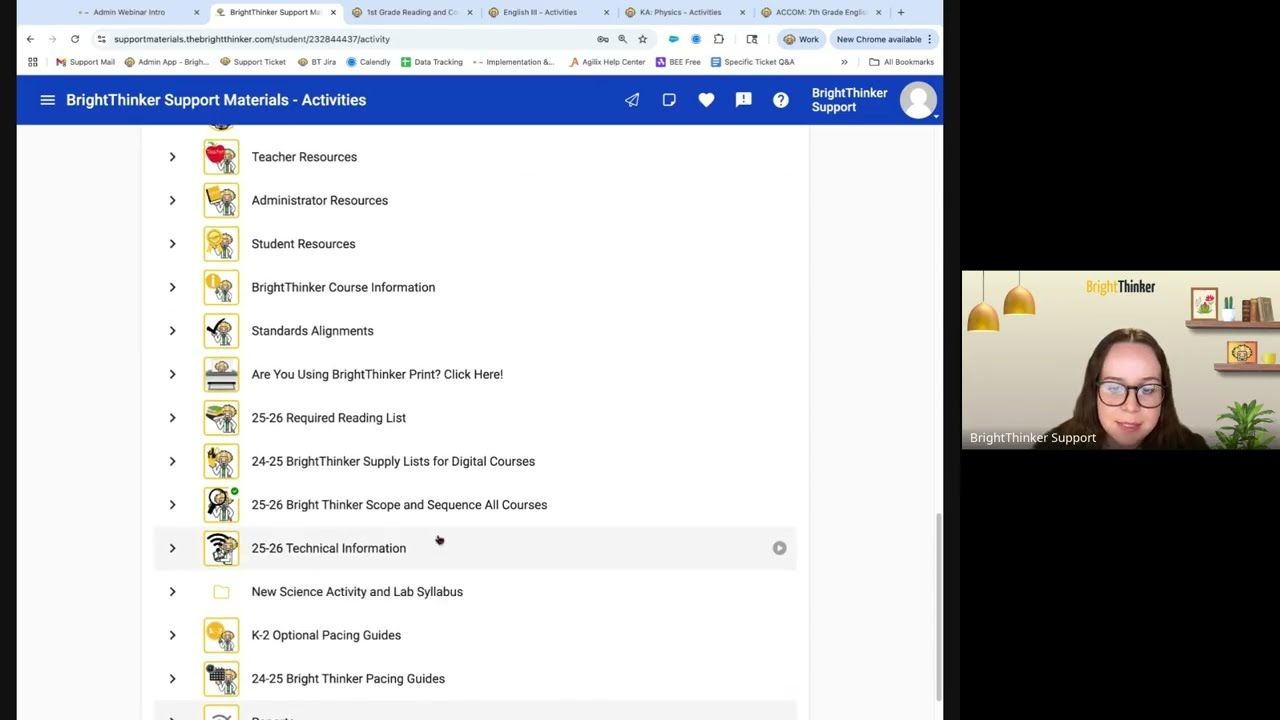Go back with the browser back arrow
This screenshot has width=1280, height=720.
(x=30, y=39)
